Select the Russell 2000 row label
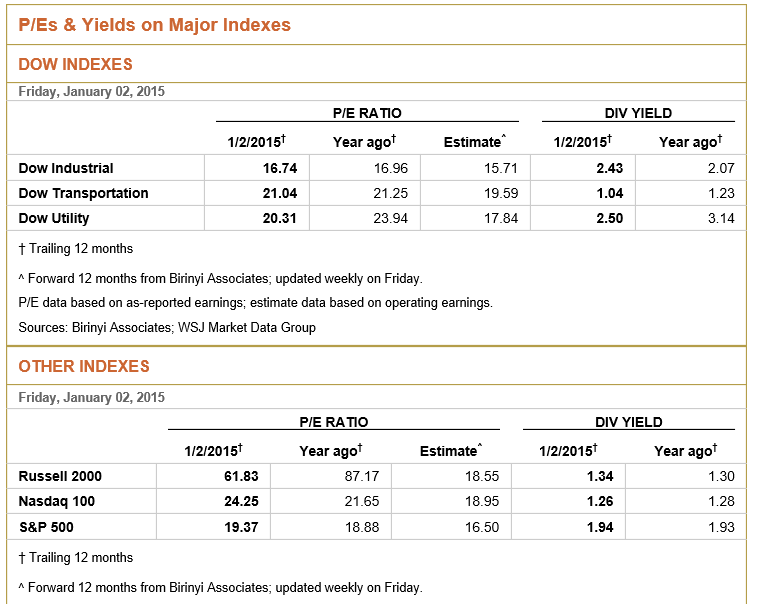The height and width of the screenshot is (604, 758). [60, 476]
